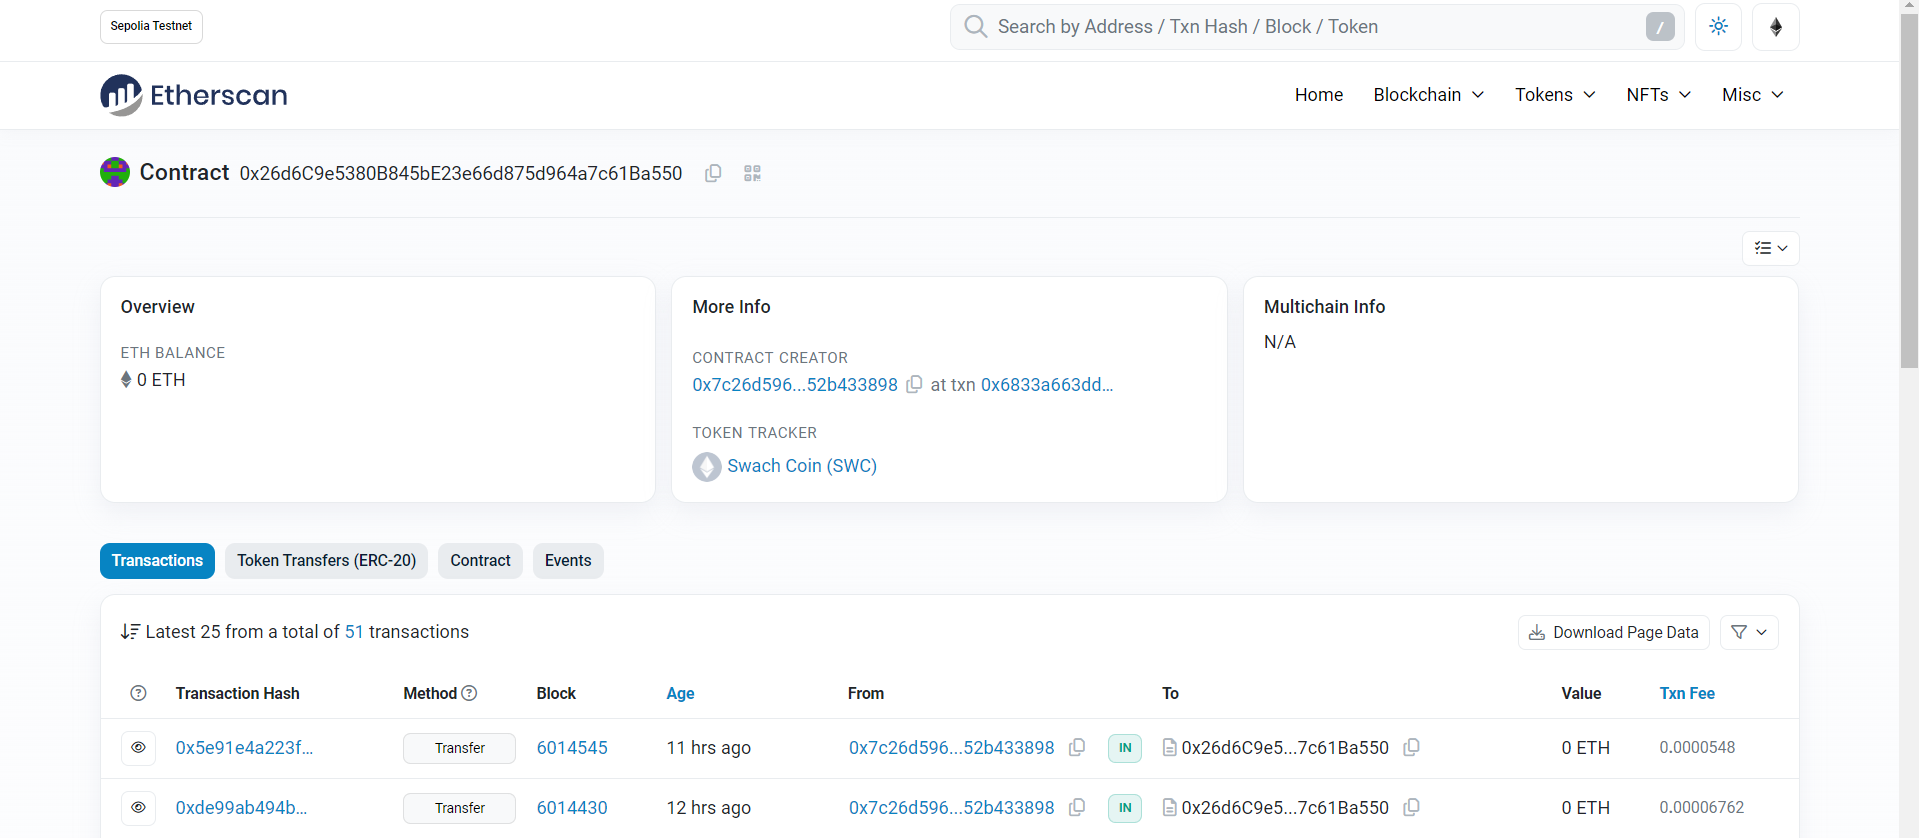Toggle the Txn Fee column header

pyautogui.click(x=1687, y=693)
